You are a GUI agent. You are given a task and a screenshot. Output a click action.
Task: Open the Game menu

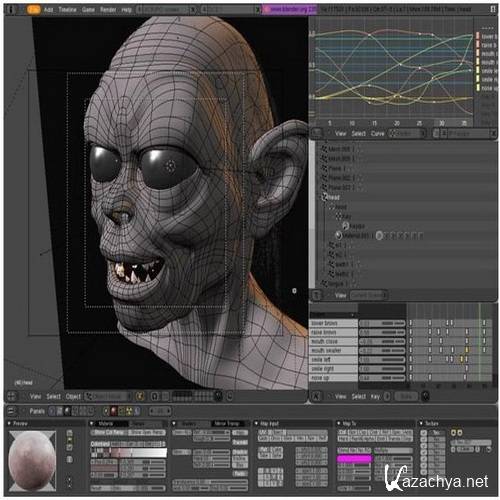tap(88, 10)
